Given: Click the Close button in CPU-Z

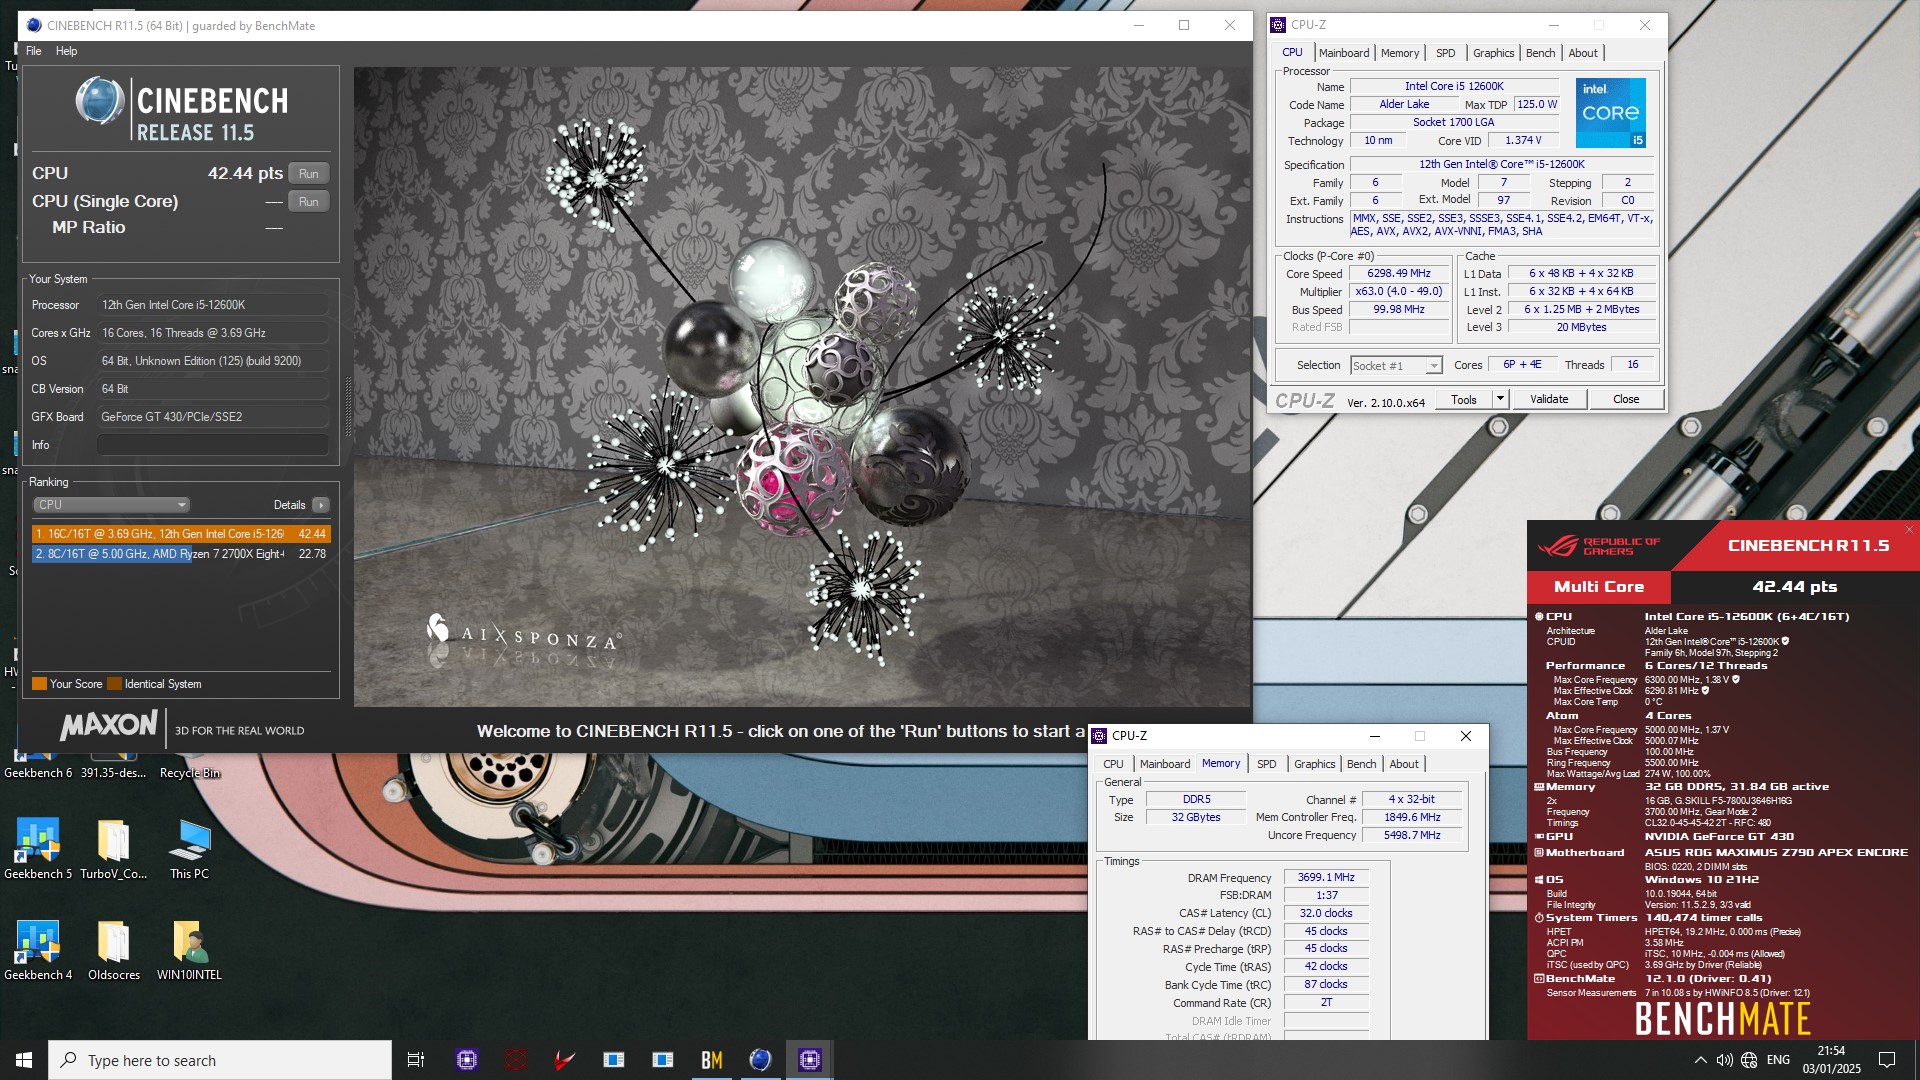Looking at the screenshot, I should pyautogui.click(x=1626, y=399).
